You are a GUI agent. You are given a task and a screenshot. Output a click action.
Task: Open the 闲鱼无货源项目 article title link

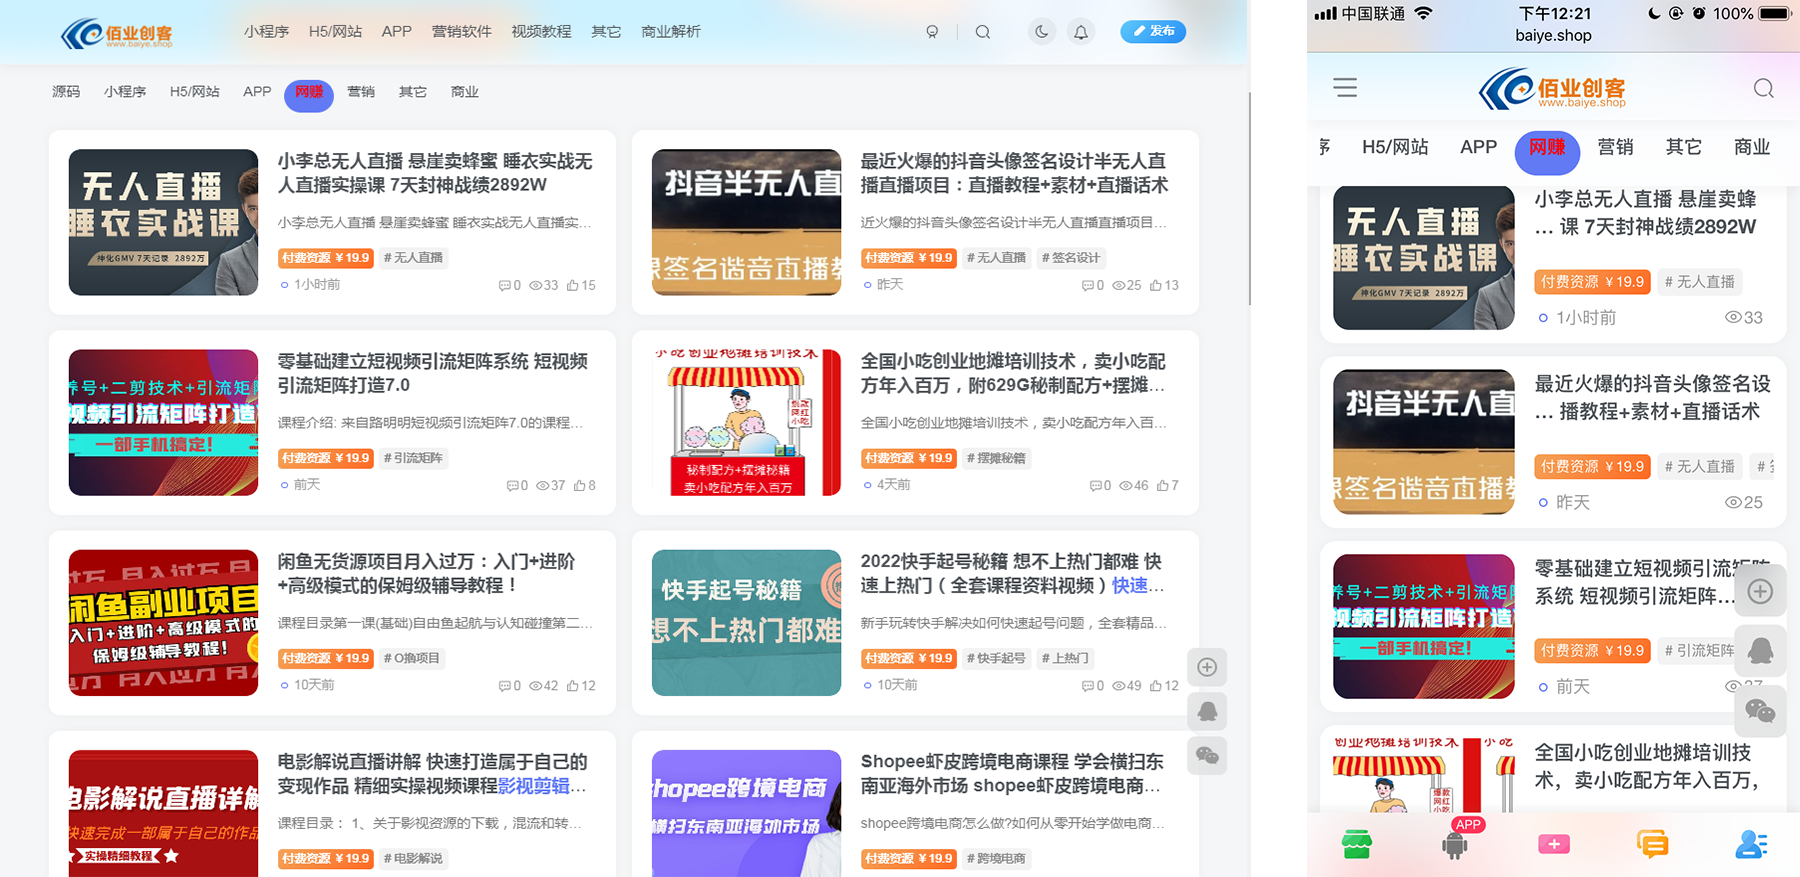pyautogui.click(x=426, y=573)
